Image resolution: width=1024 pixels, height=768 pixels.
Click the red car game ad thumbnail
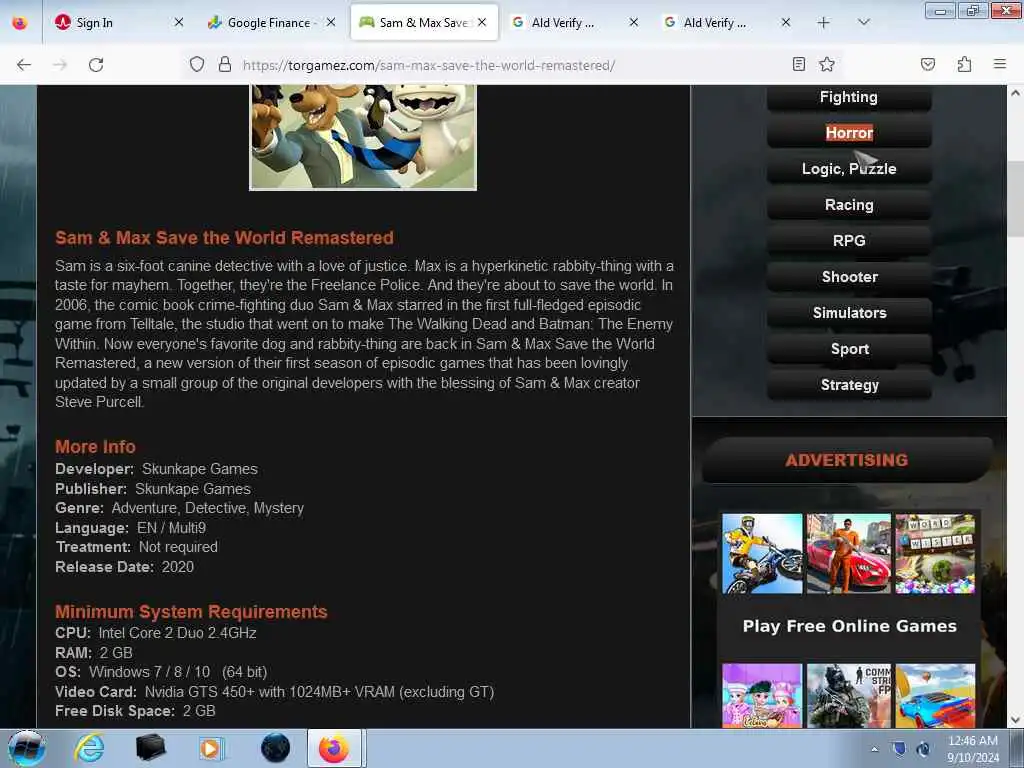pos(848,554)
